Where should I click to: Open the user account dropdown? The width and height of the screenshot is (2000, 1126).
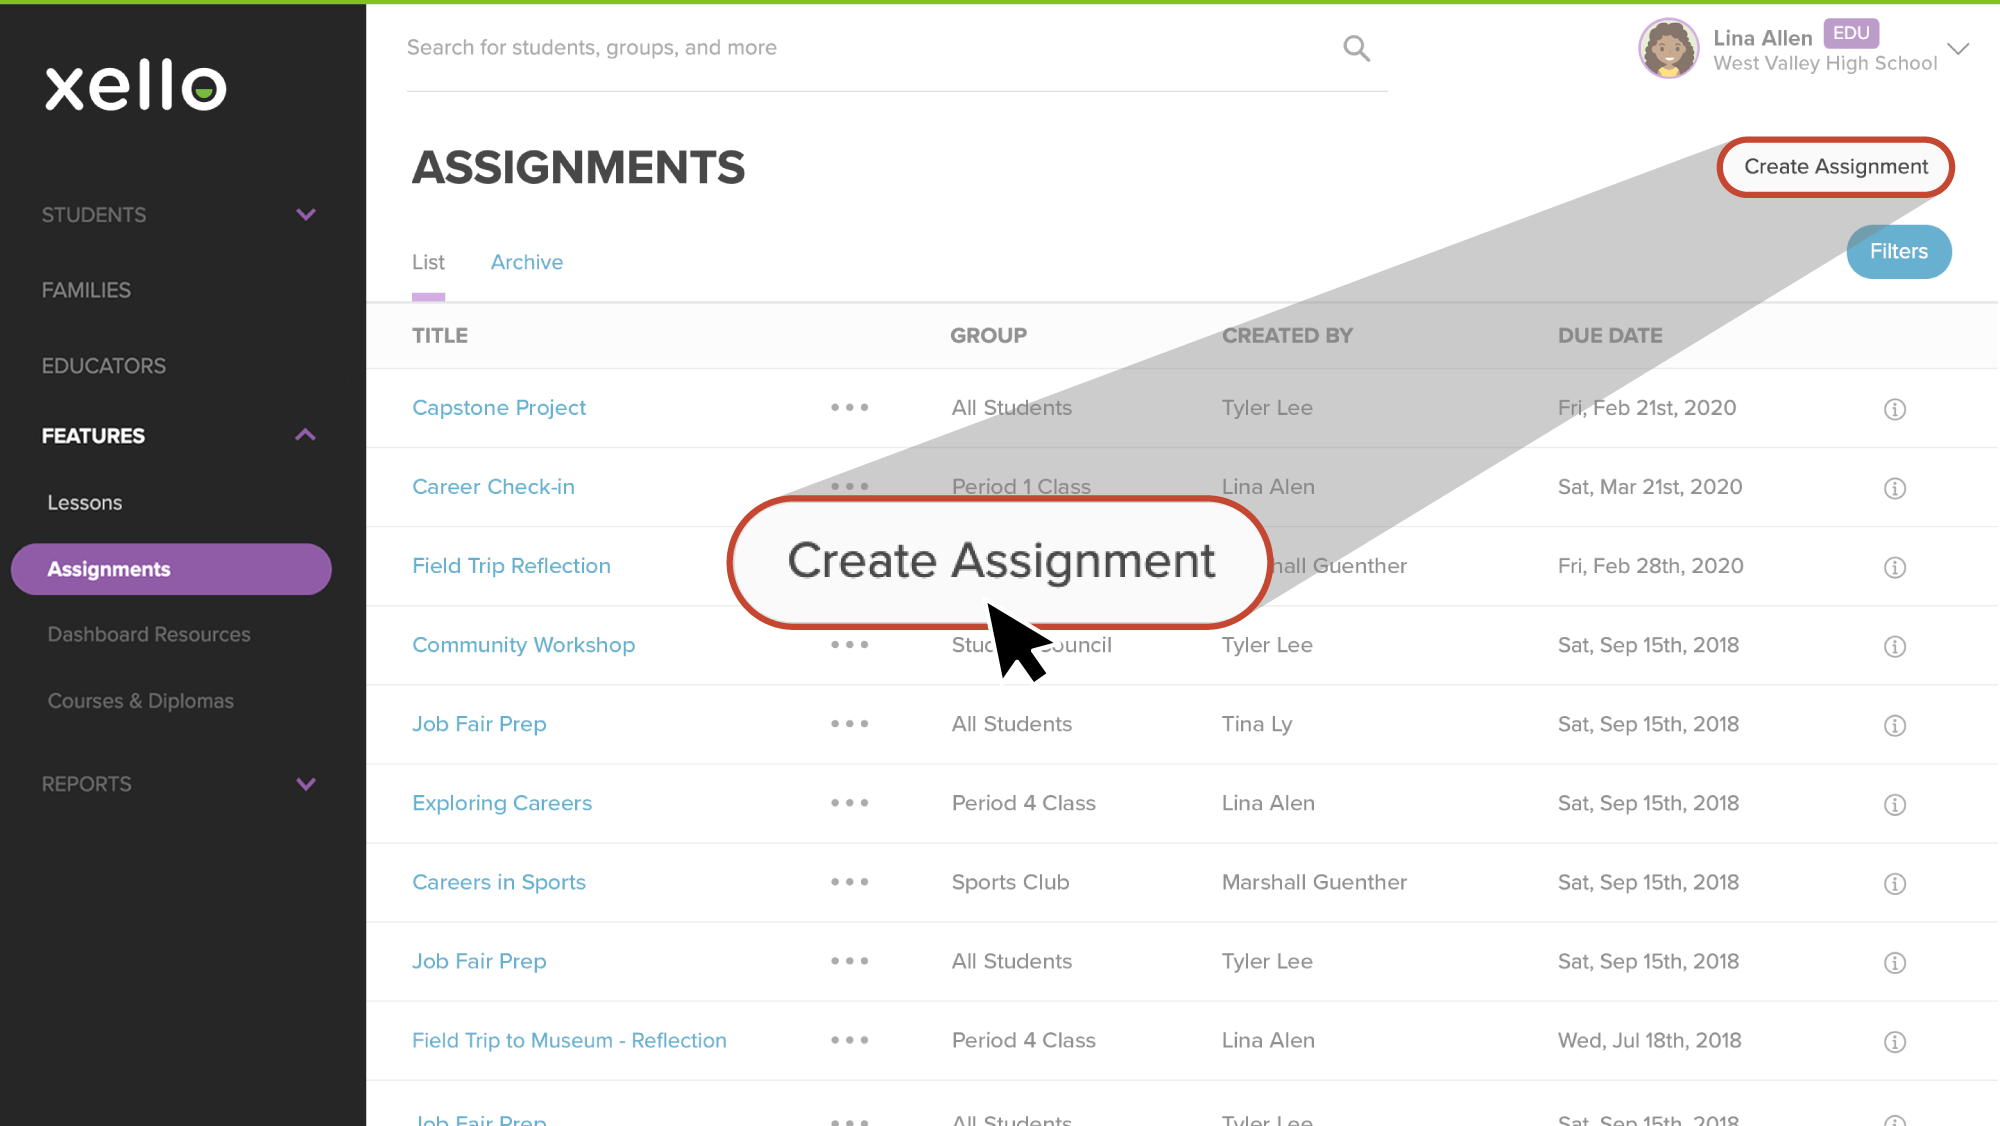(x=1962, y=48)
